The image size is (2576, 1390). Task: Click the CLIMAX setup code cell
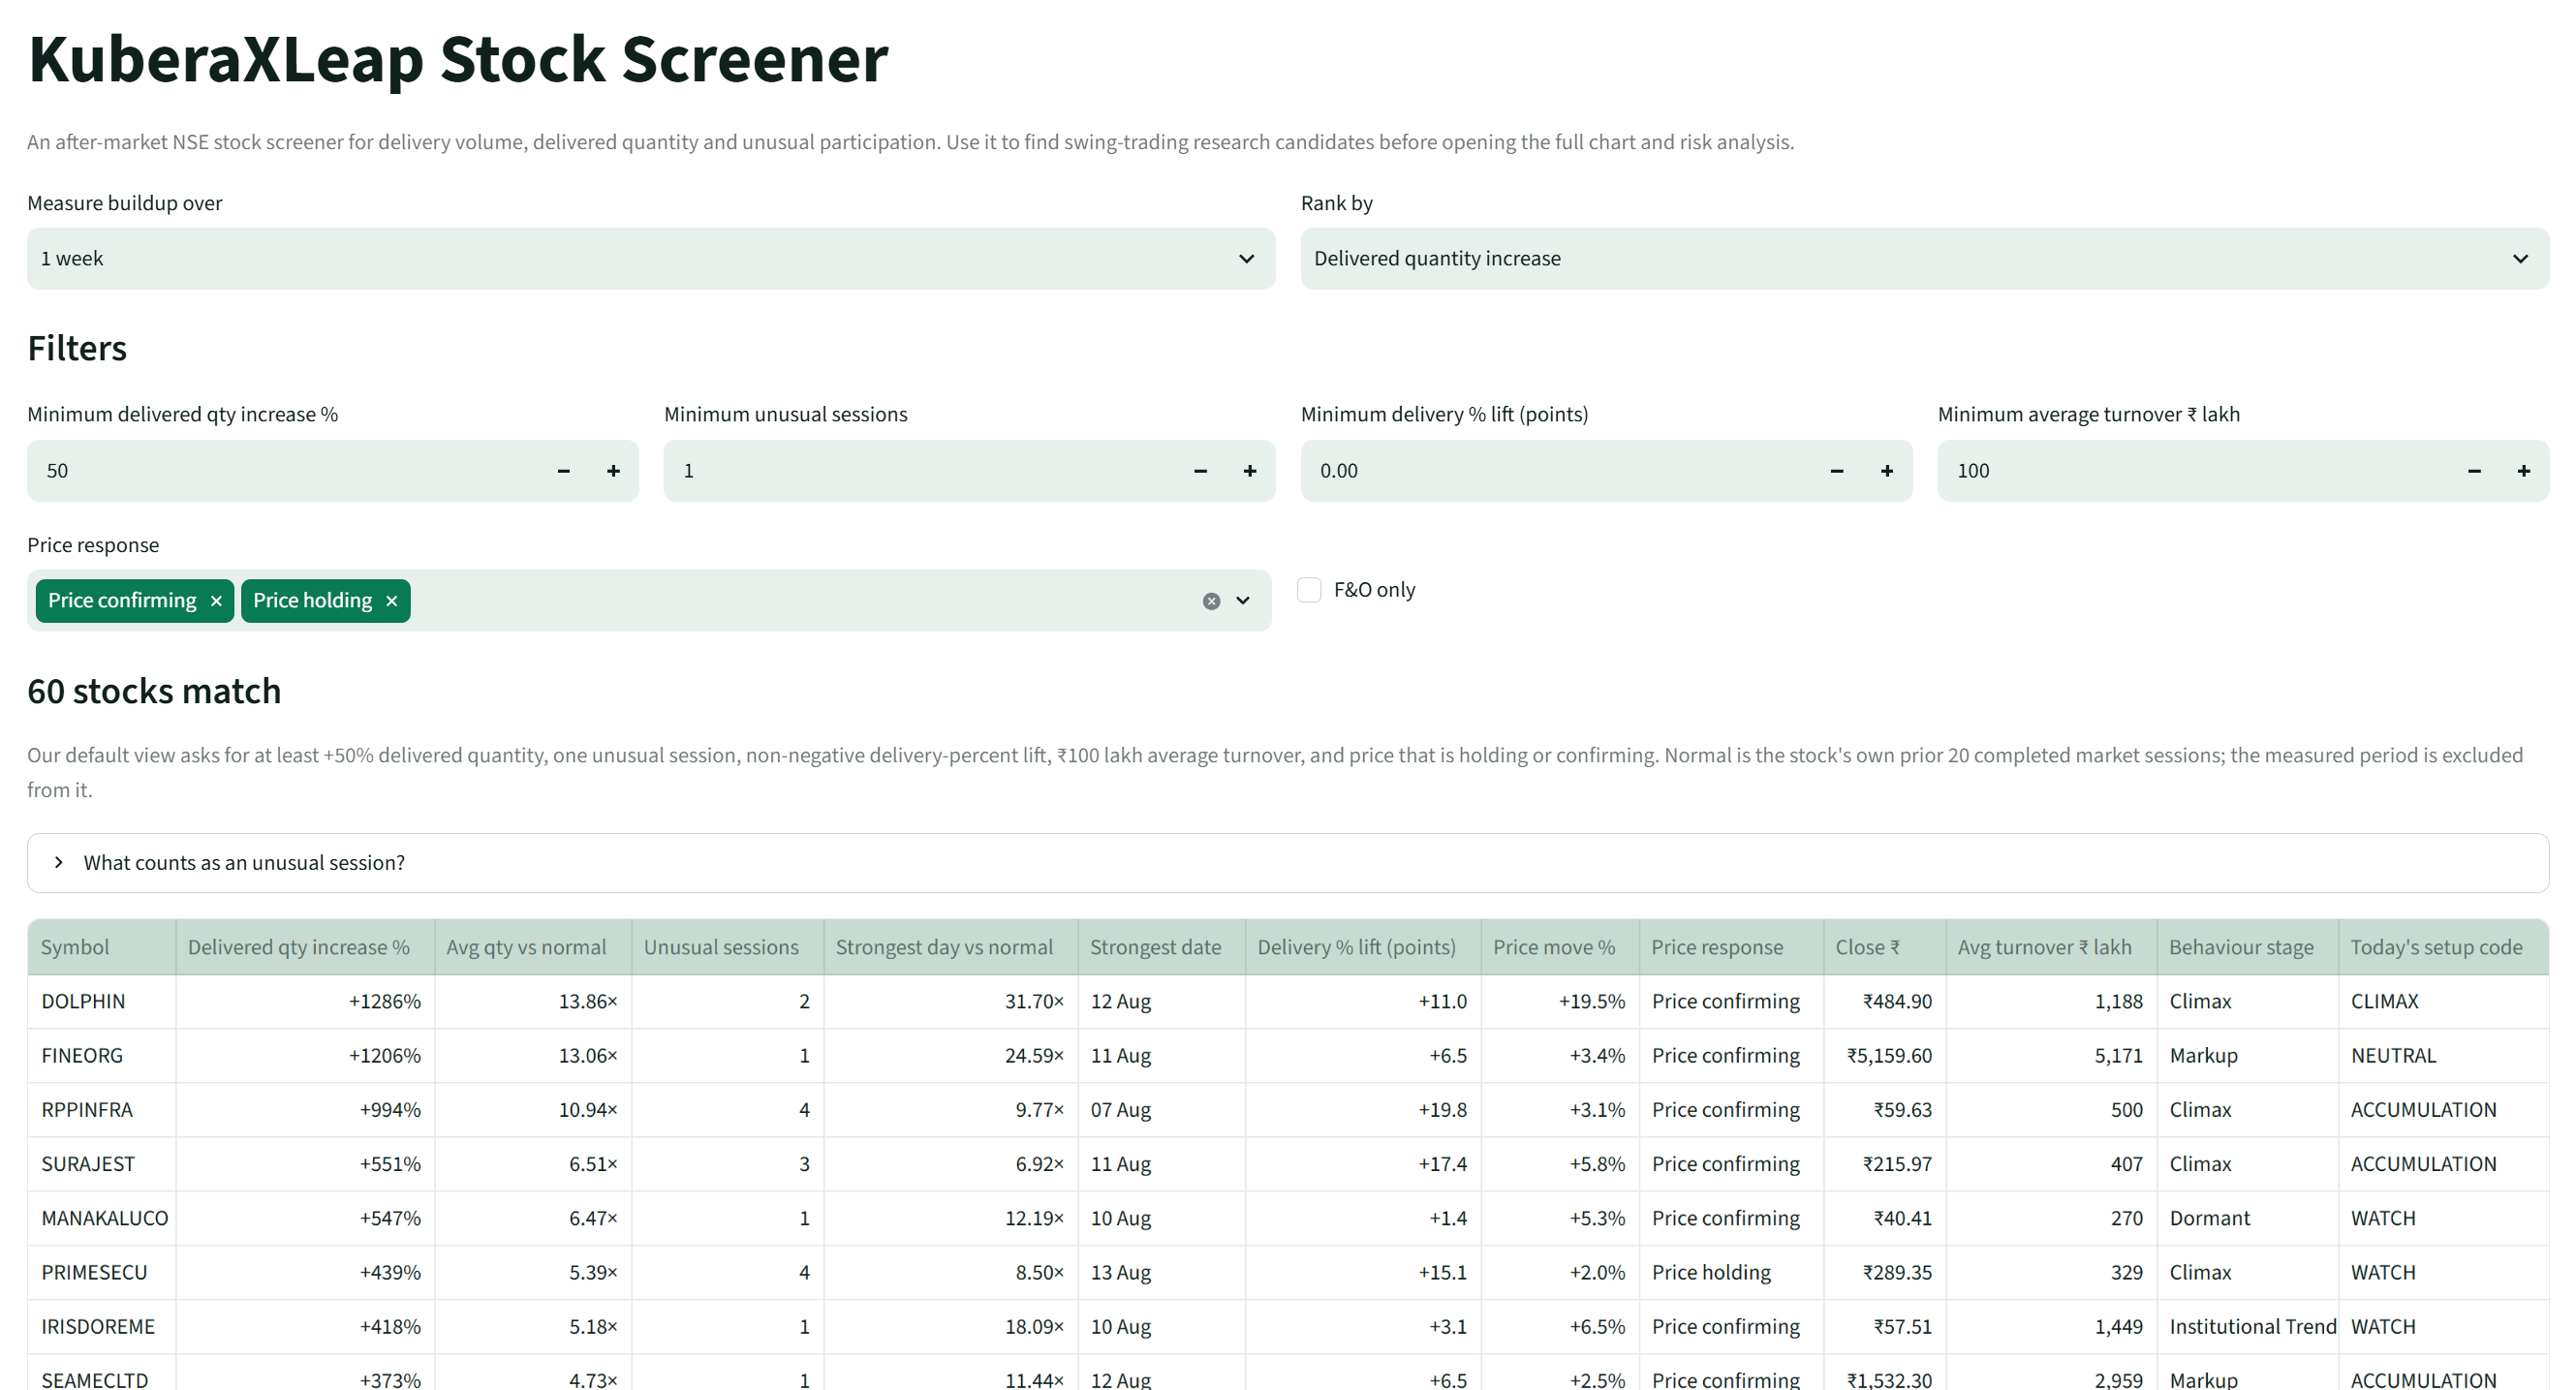[x=2443, y=1001]
